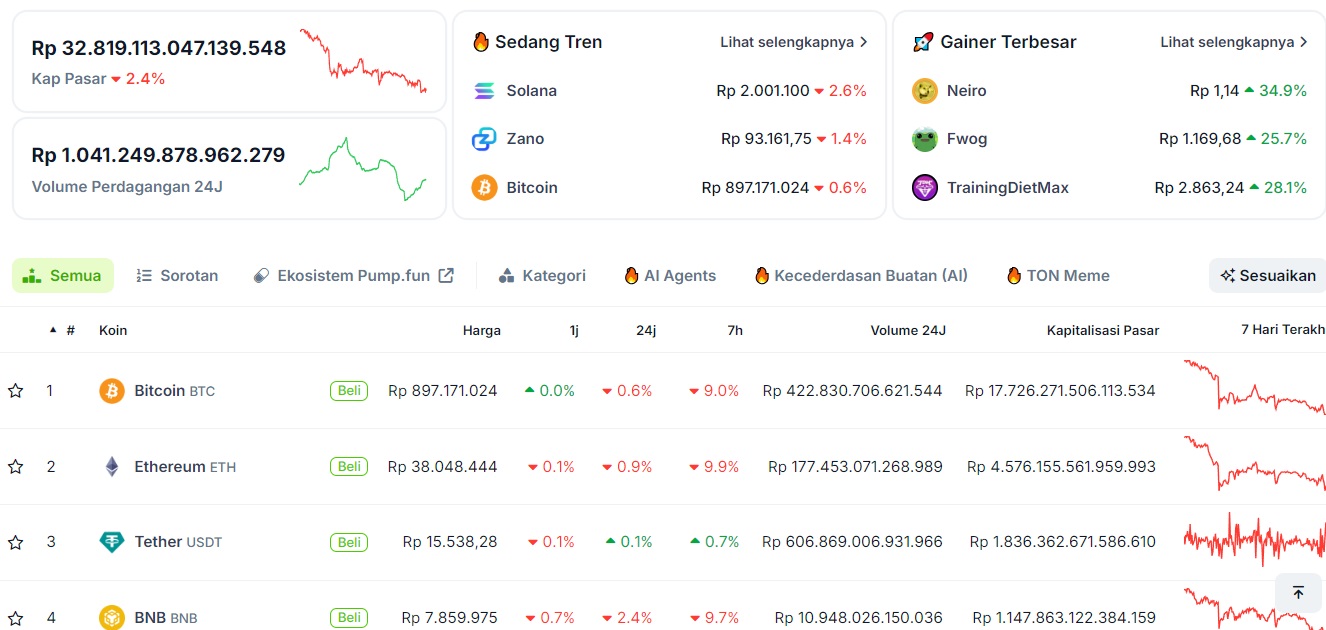Click the Tether logo in the table
Image resolution: width=1326 pixels, height=630 pixels.
click(x=112, y=542)
